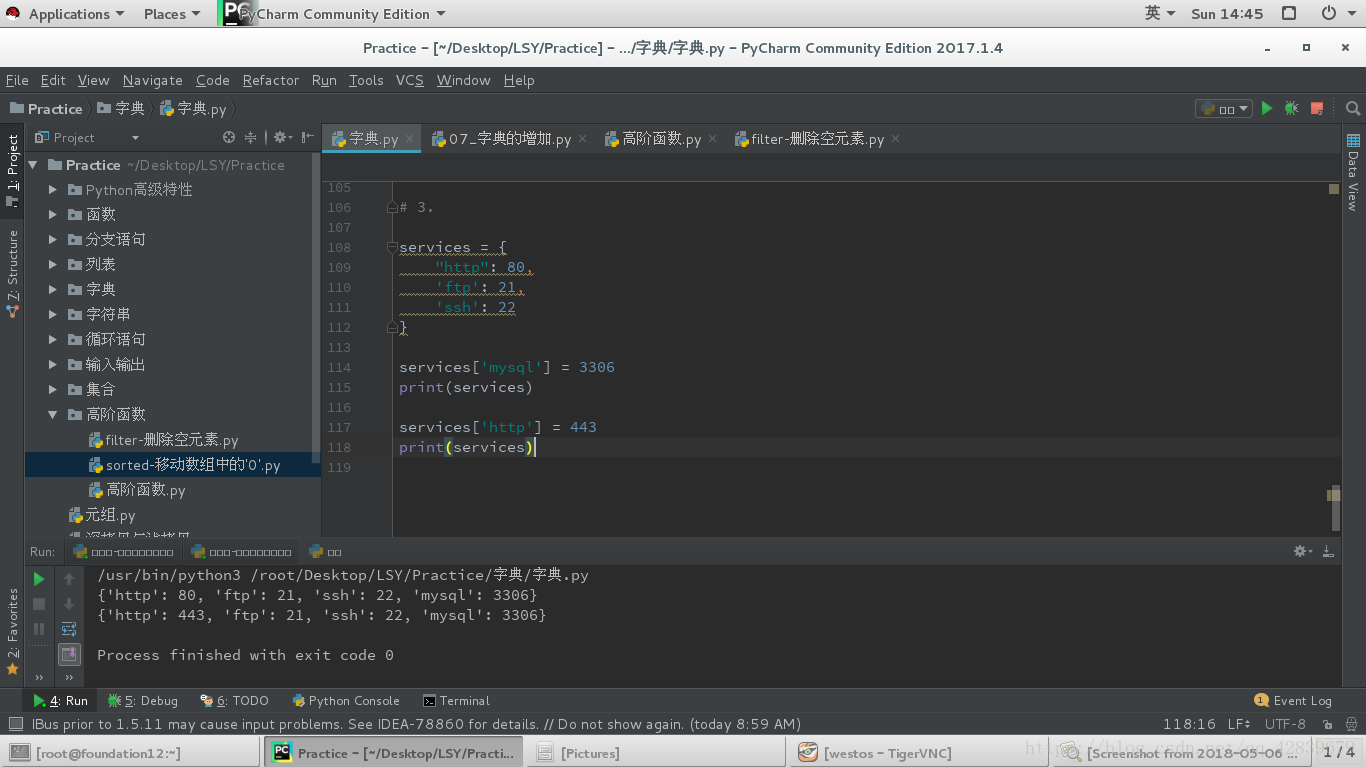This screenshot has width=1366, height=768.
Task: Open the Event Log
Action: 1293,701
